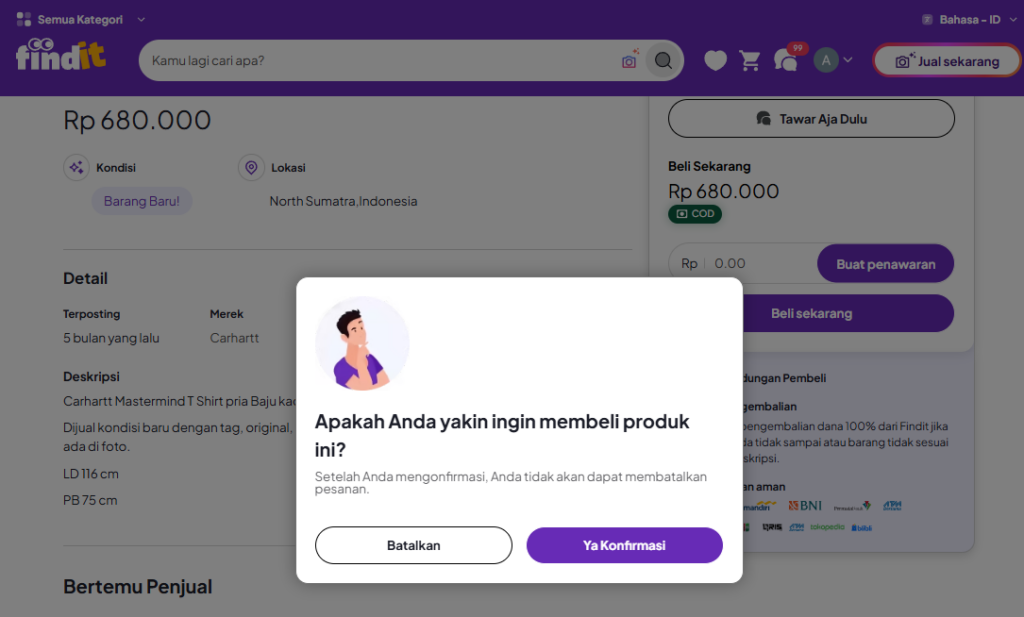Open chat messages with 99 badge

tap(787, 60)
